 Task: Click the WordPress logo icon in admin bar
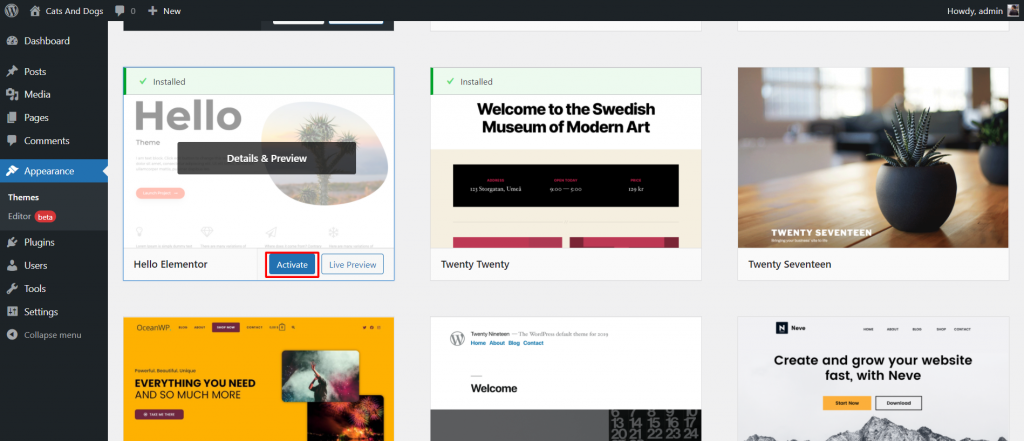pos(12,10)
